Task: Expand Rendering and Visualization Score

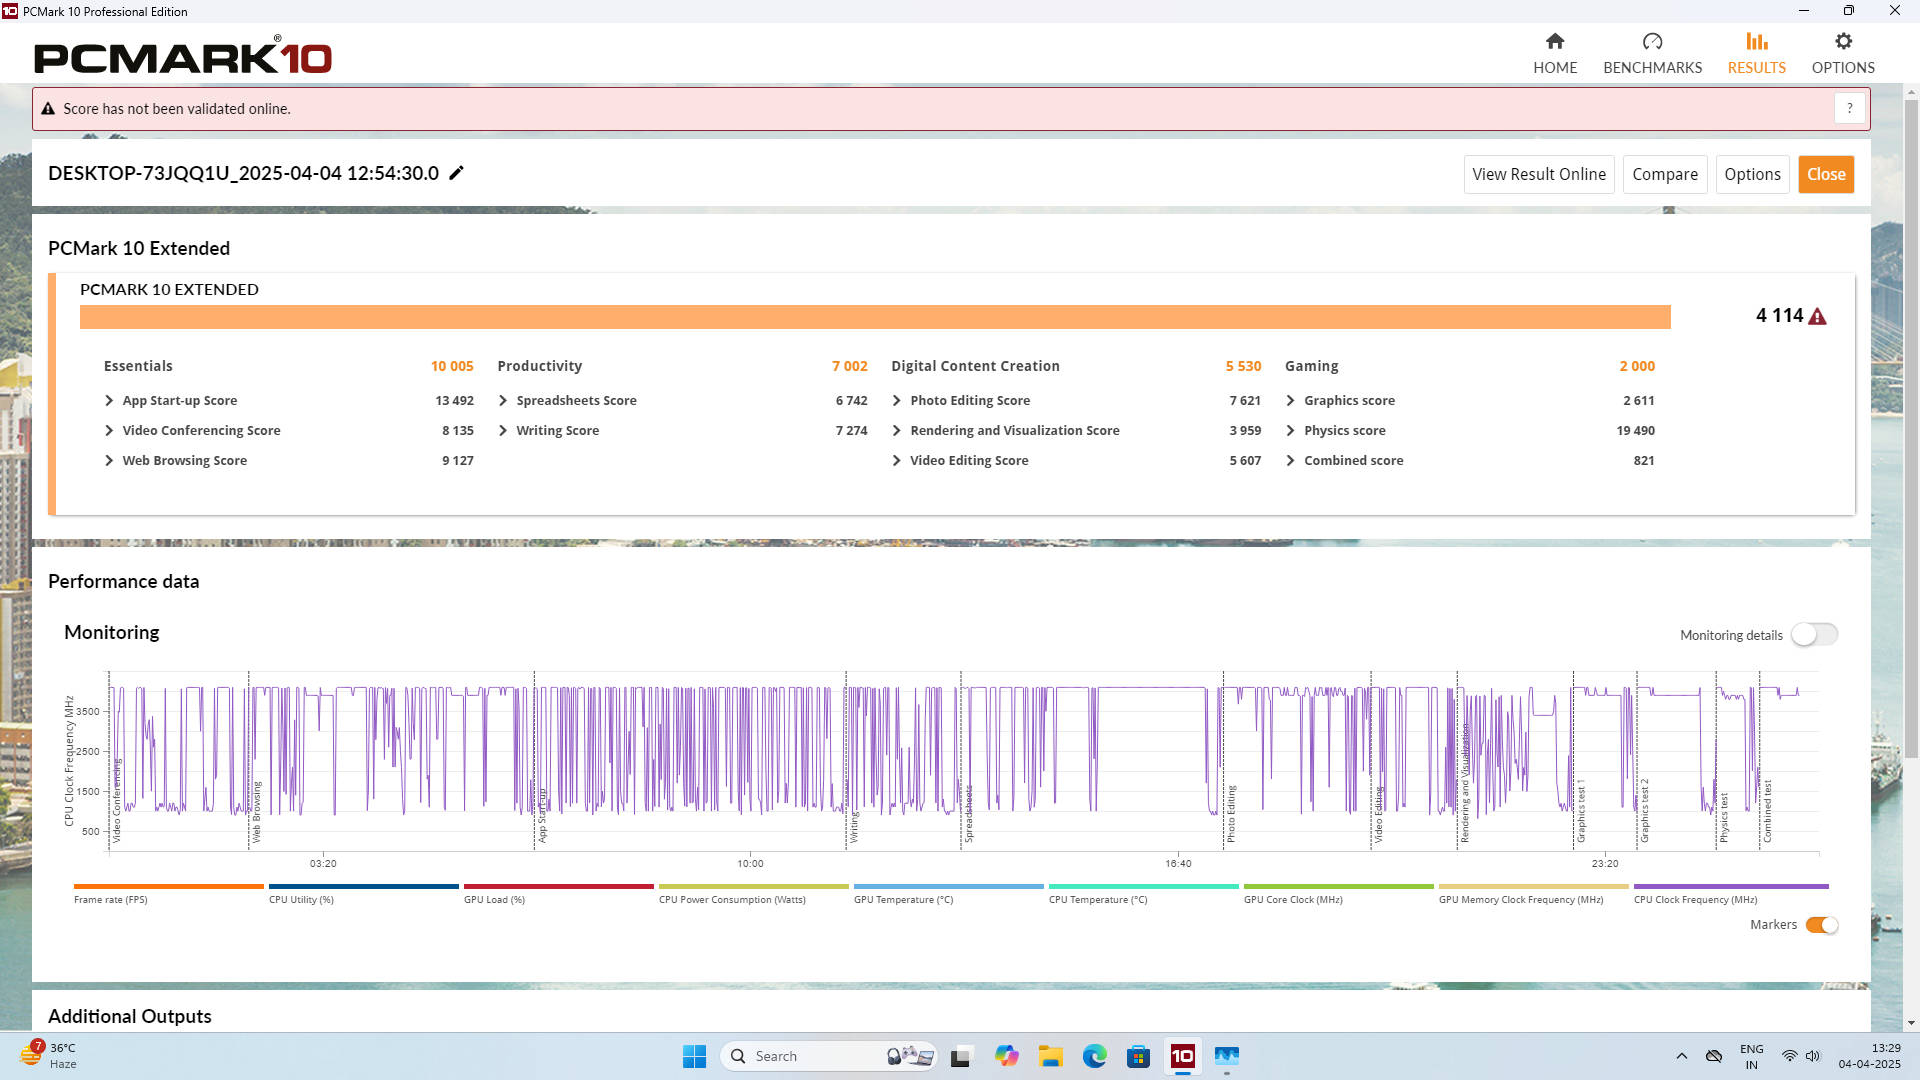Action: click(x=897, y=430)
